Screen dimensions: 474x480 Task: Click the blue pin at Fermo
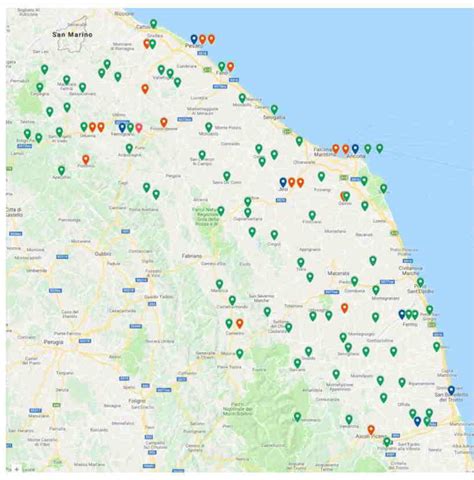point(402,314)
